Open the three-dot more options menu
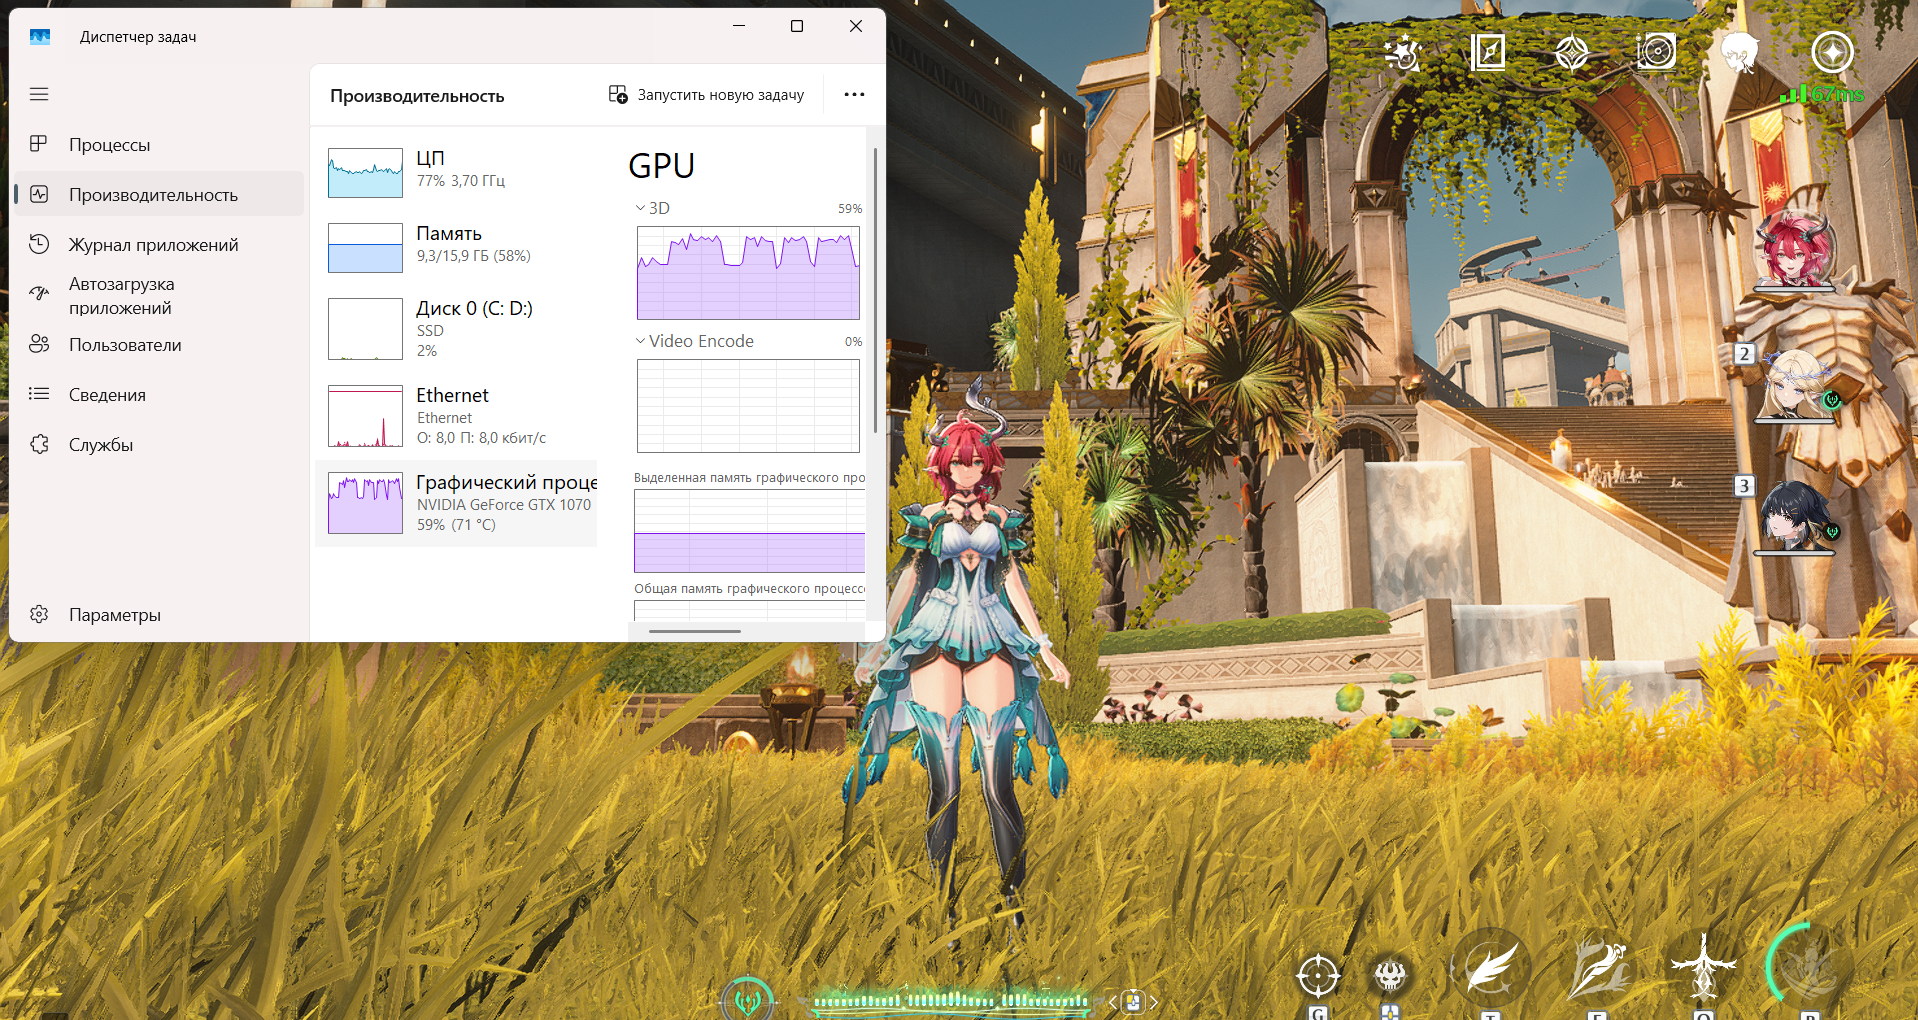Image resolution: width=1918 pixels, height=1020 pixels. [854, 95]
